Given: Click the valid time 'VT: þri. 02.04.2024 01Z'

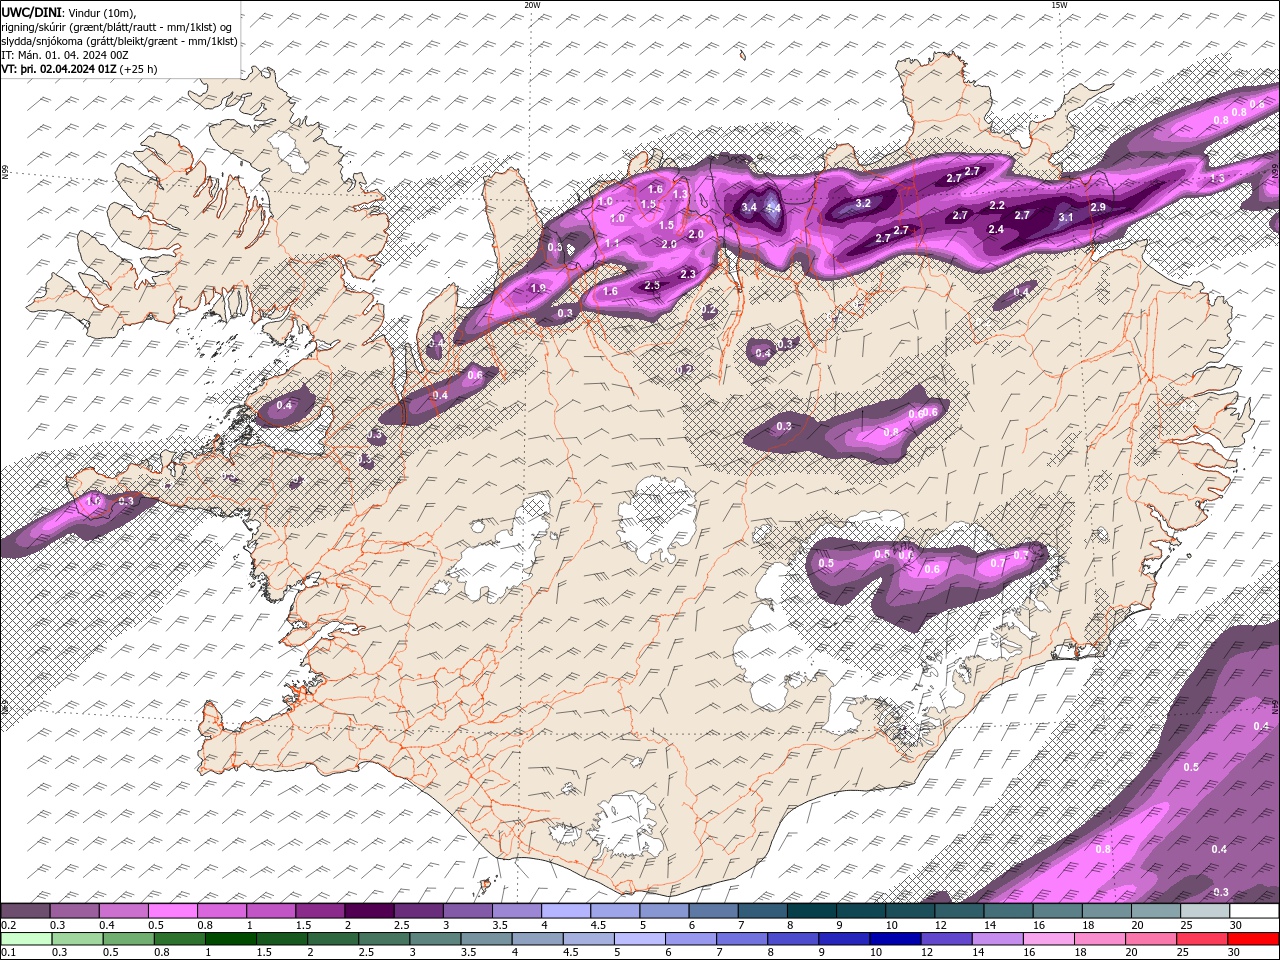Looking at the screenshot, I should pos(59,69).
